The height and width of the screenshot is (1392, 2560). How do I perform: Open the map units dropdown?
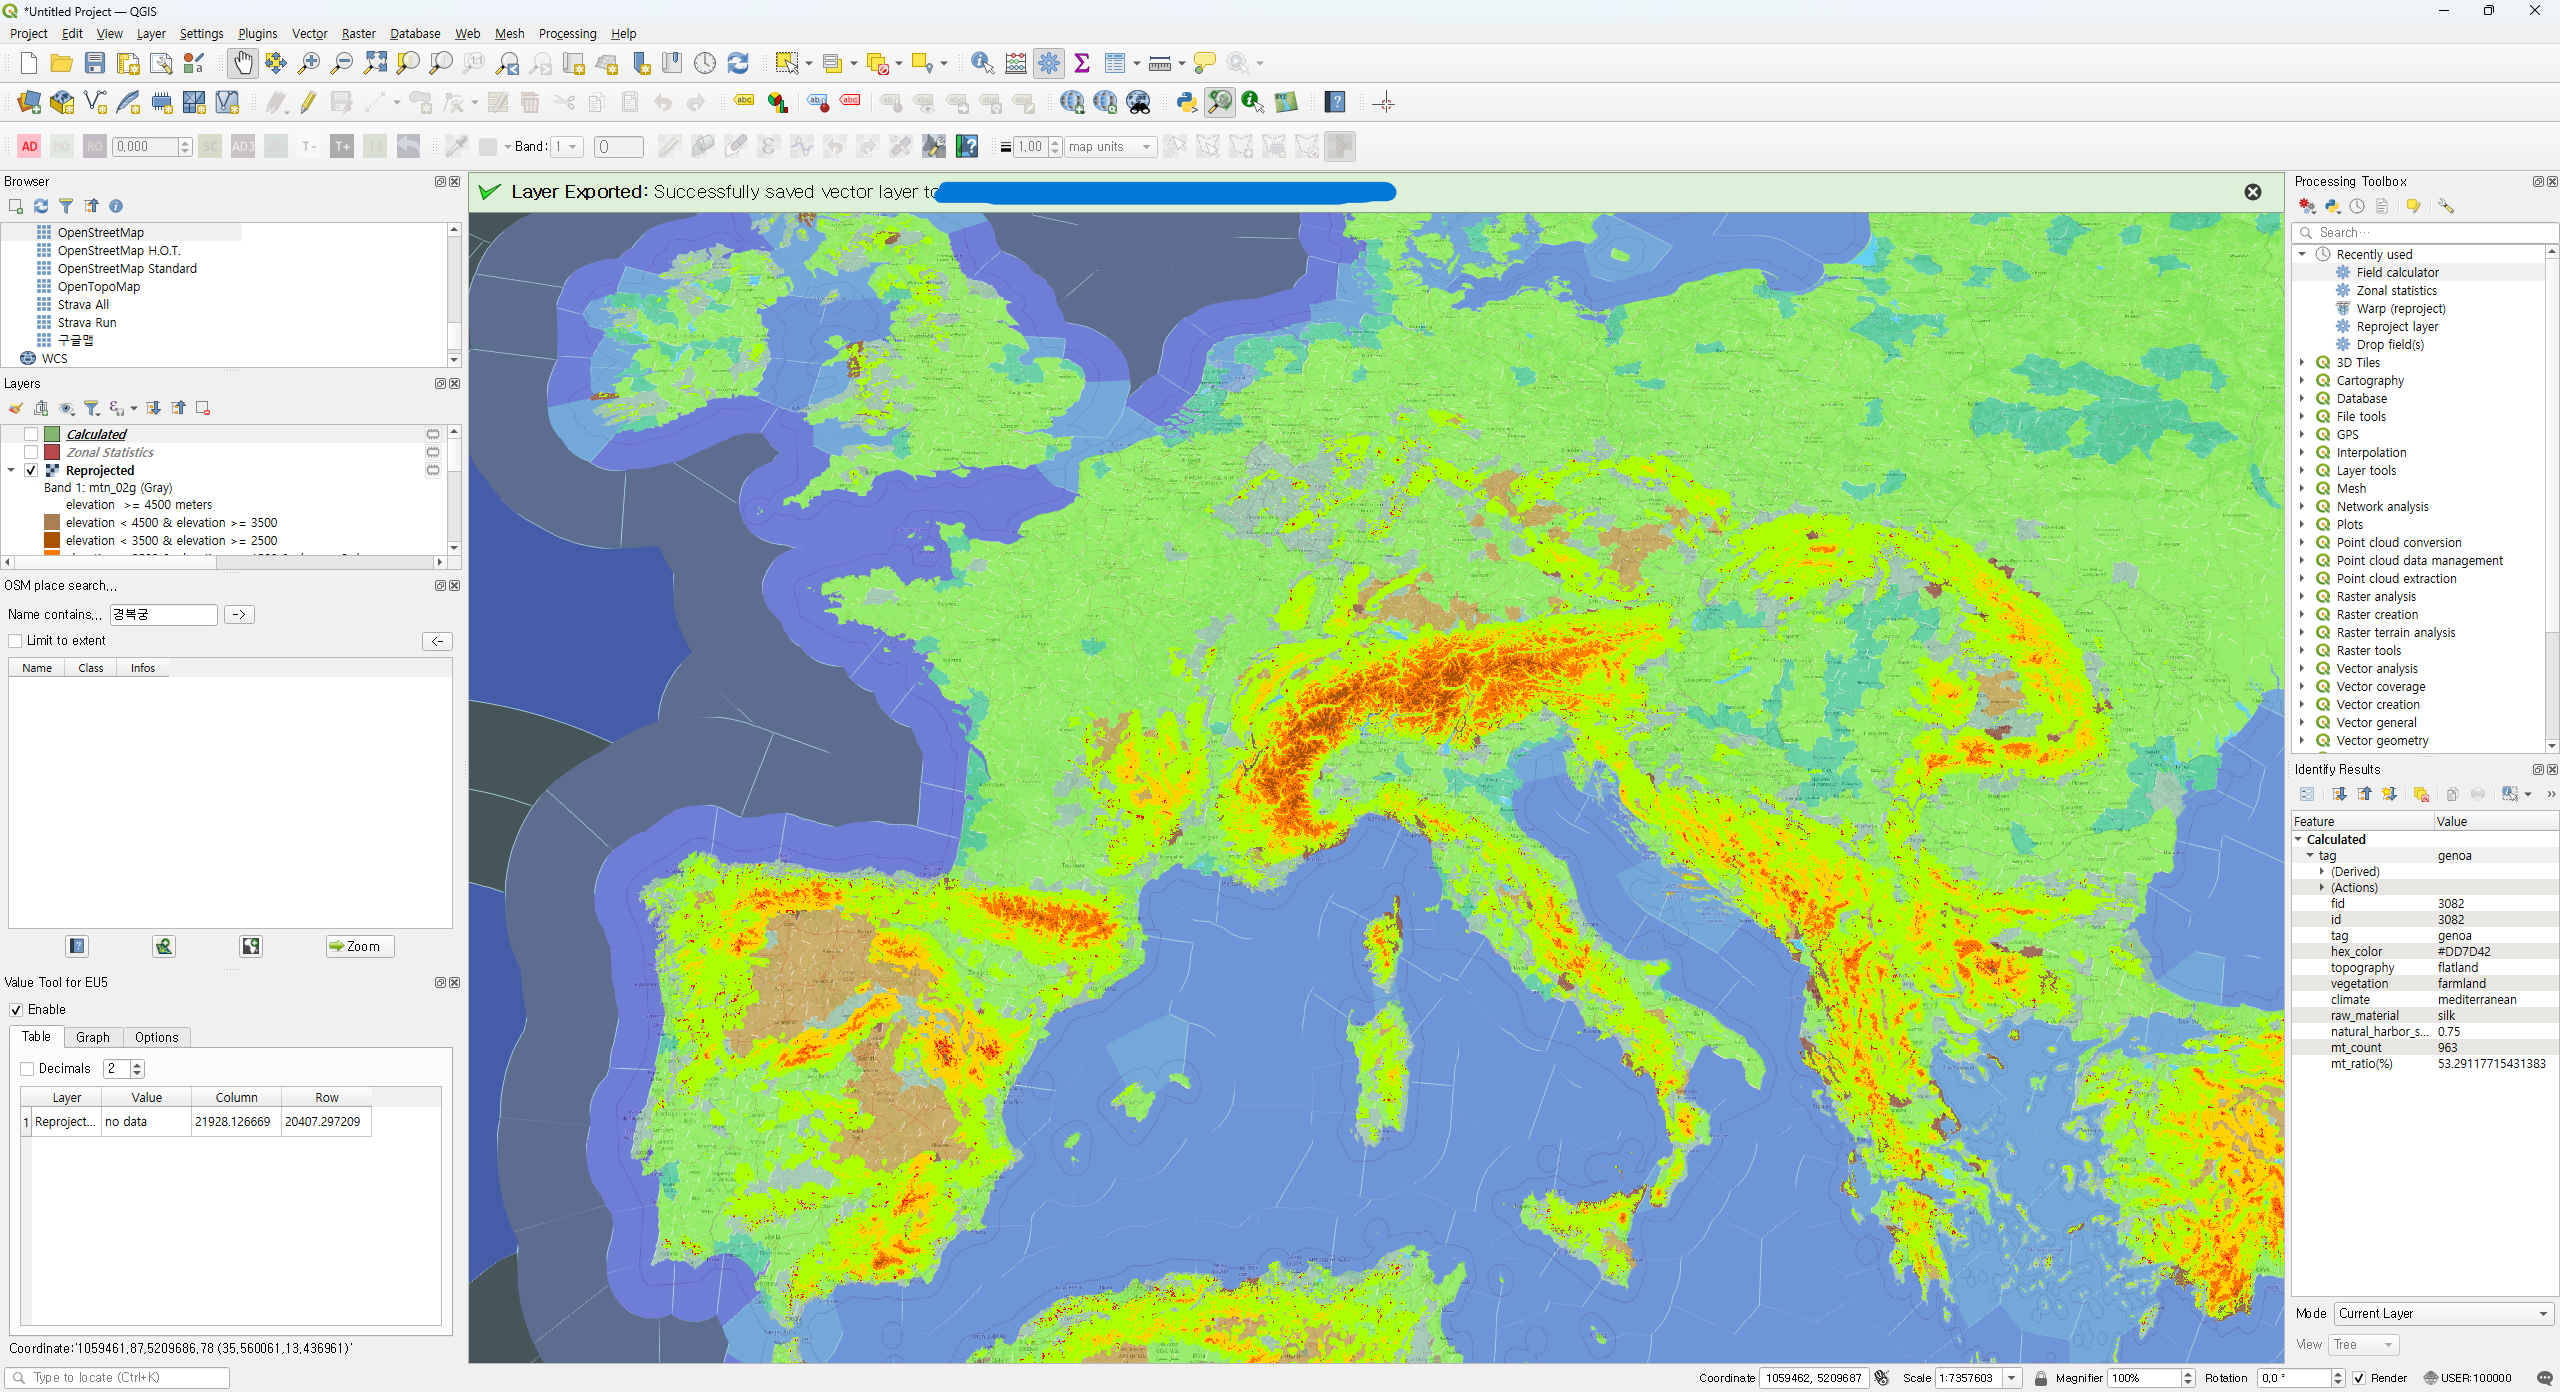coord(1110,147)
